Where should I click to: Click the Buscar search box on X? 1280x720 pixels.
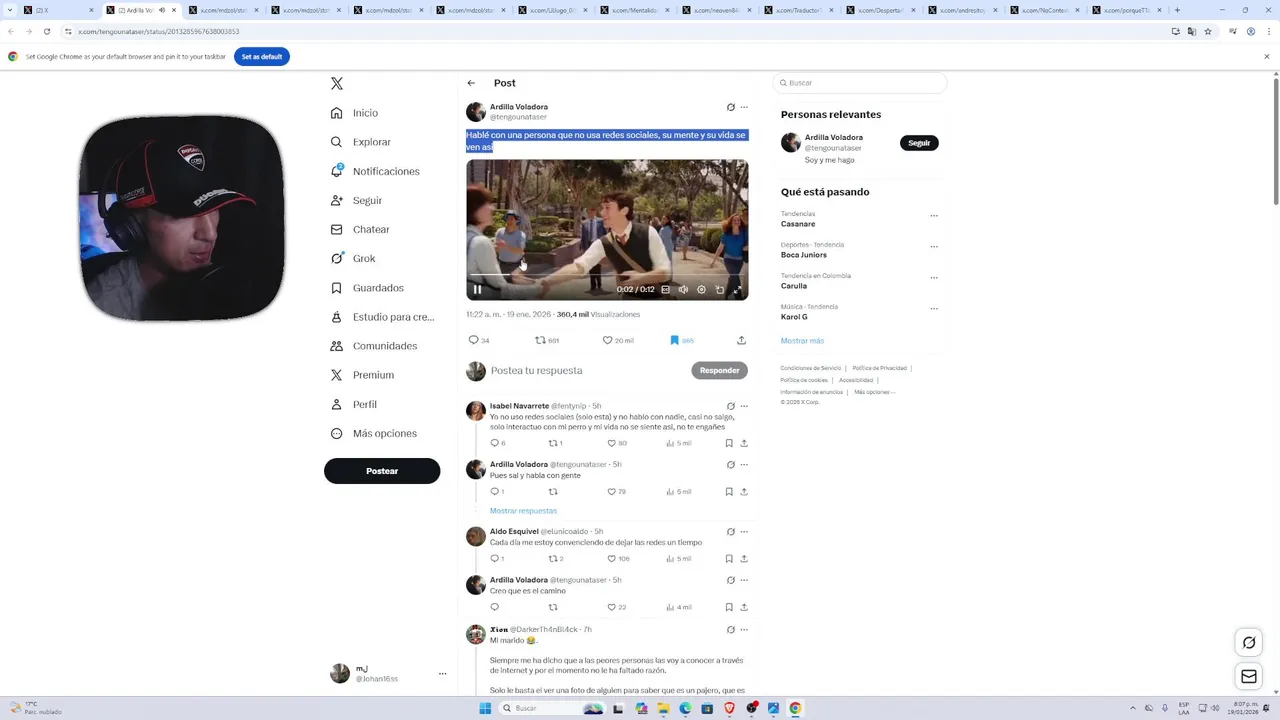(860, 83)
